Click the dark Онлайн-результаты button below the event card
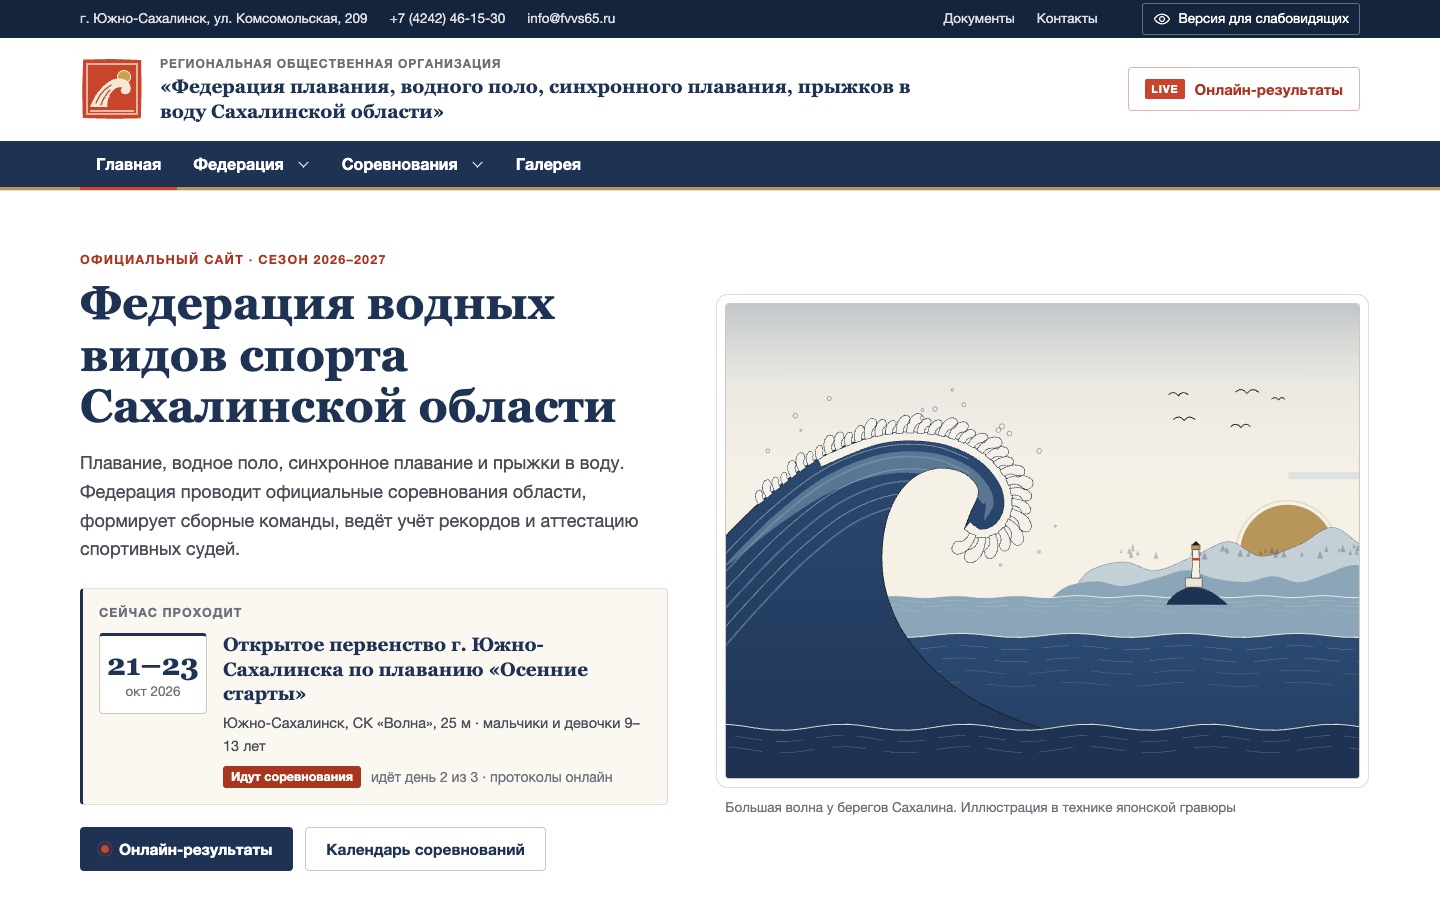The width and height of the screenshot is (1440, 900). 186,849
